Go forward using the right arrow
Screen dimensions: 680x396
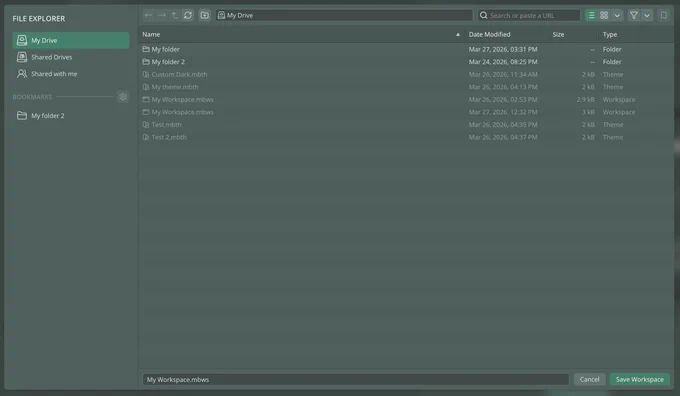pyautogui.click(x=162, y=15)
